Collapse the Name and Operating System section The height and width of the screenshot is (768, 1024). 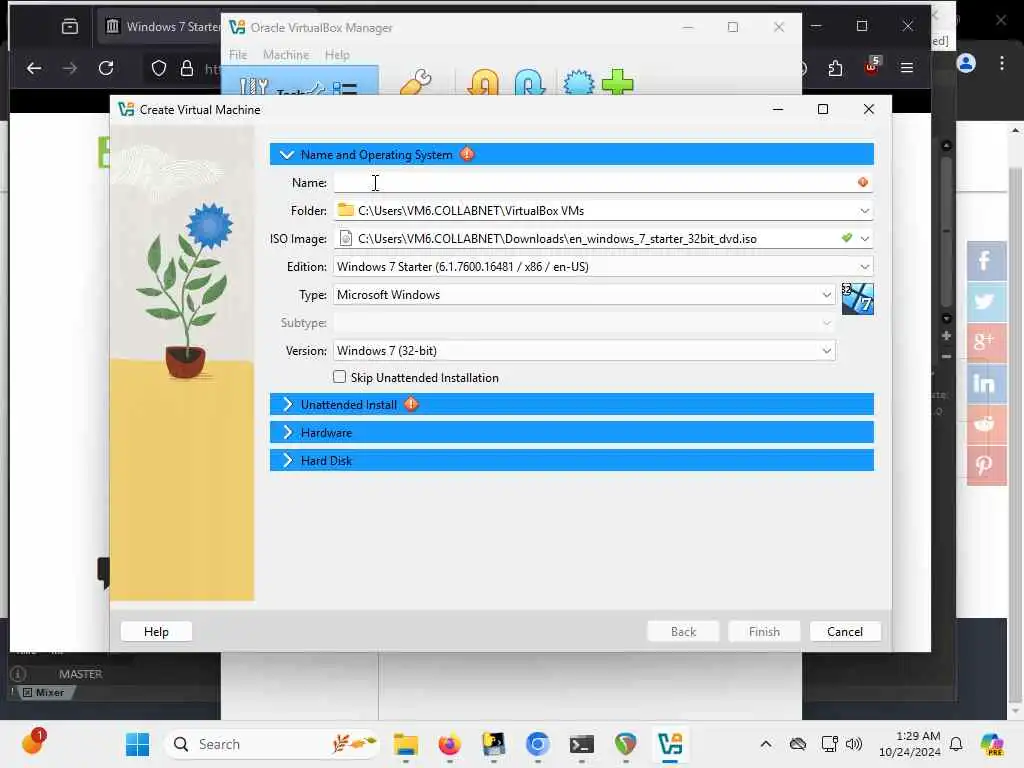(x=286, y=155)
